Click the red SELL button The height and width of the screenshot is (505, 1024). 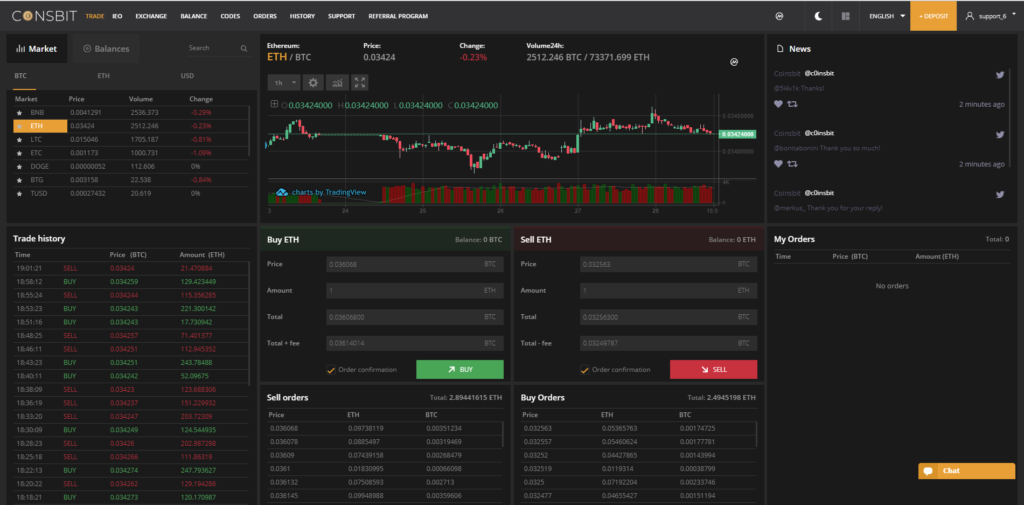(x=713, y=369)
